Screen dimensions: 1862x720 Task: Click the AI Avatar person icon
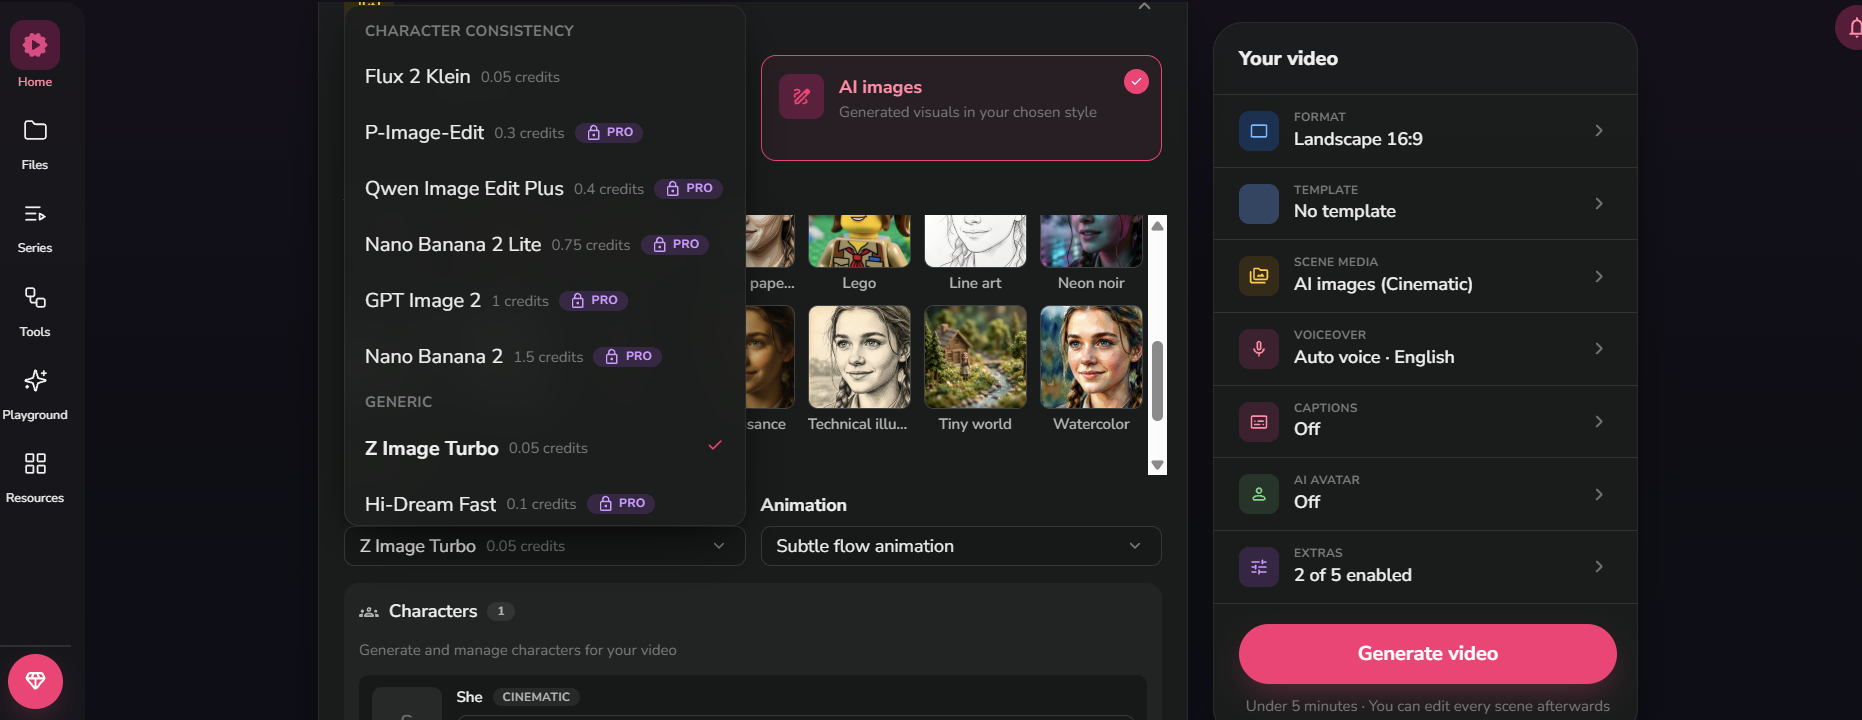(1259, 494)
